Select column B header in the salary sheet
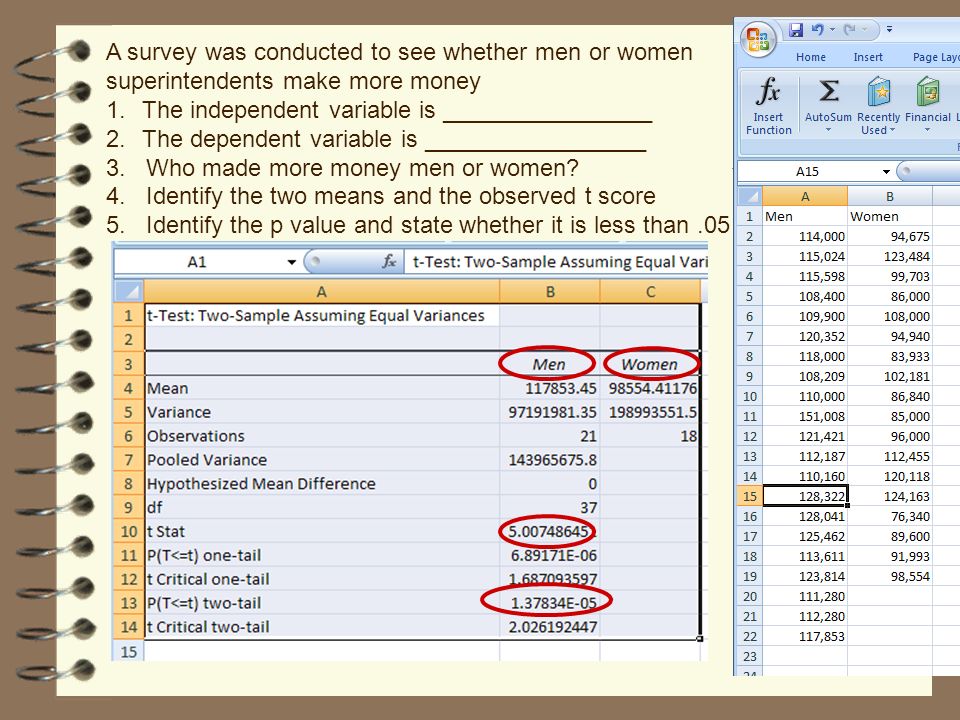The height and width of the screenshot is (720, 960). coord(890,197)
